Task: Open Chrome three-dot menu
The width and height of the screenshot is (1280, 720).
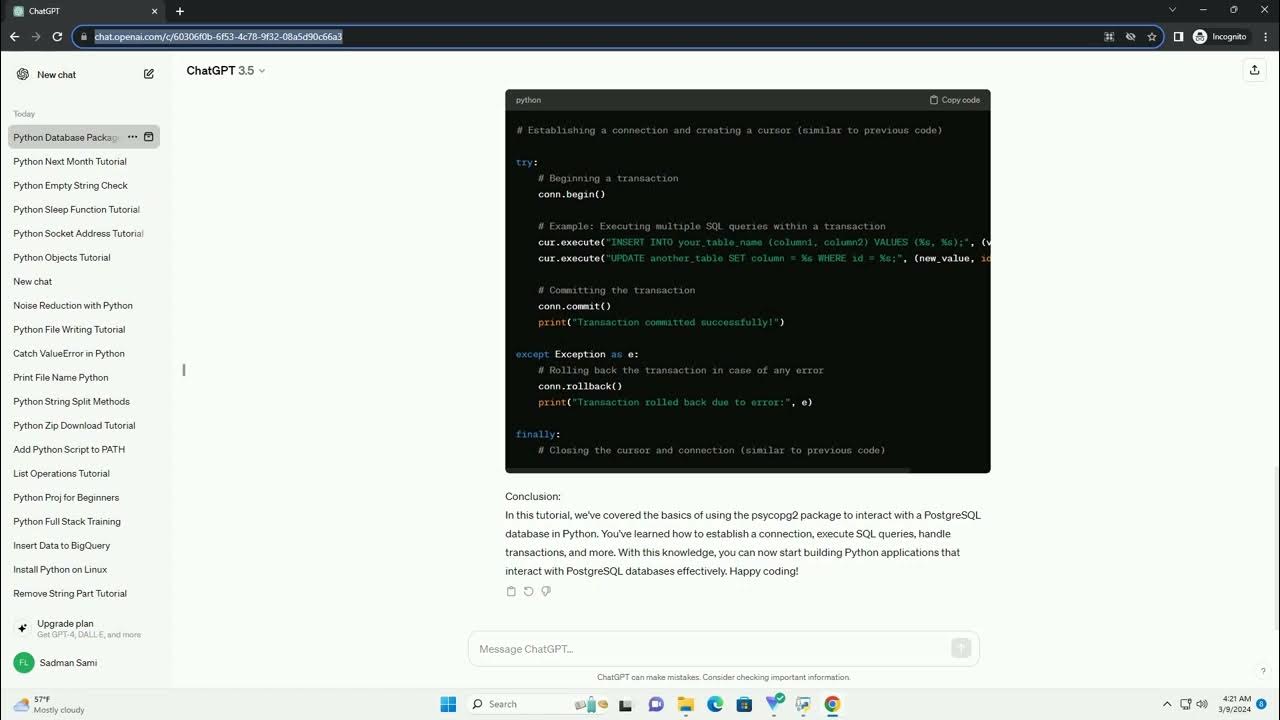Action: point(1264,36)
